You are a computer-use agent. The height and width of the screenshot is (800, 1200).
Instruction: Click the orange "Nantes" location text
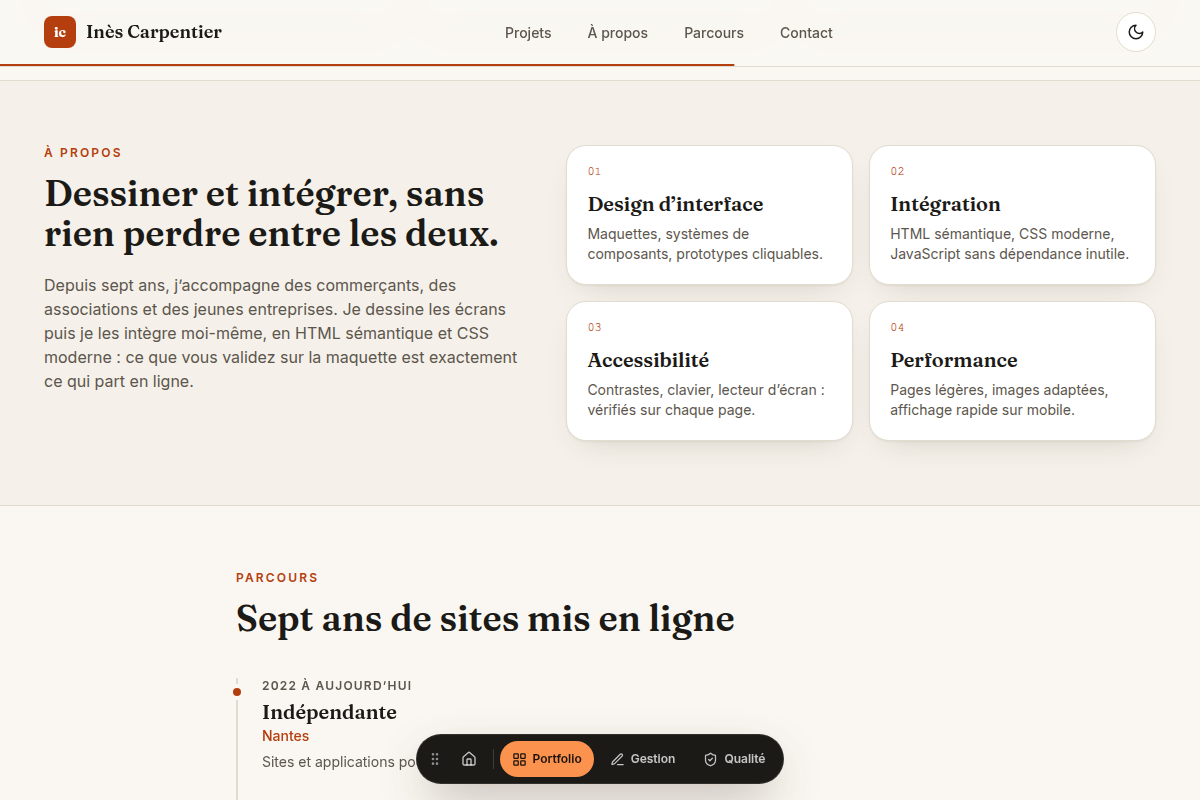pos(286,736)
